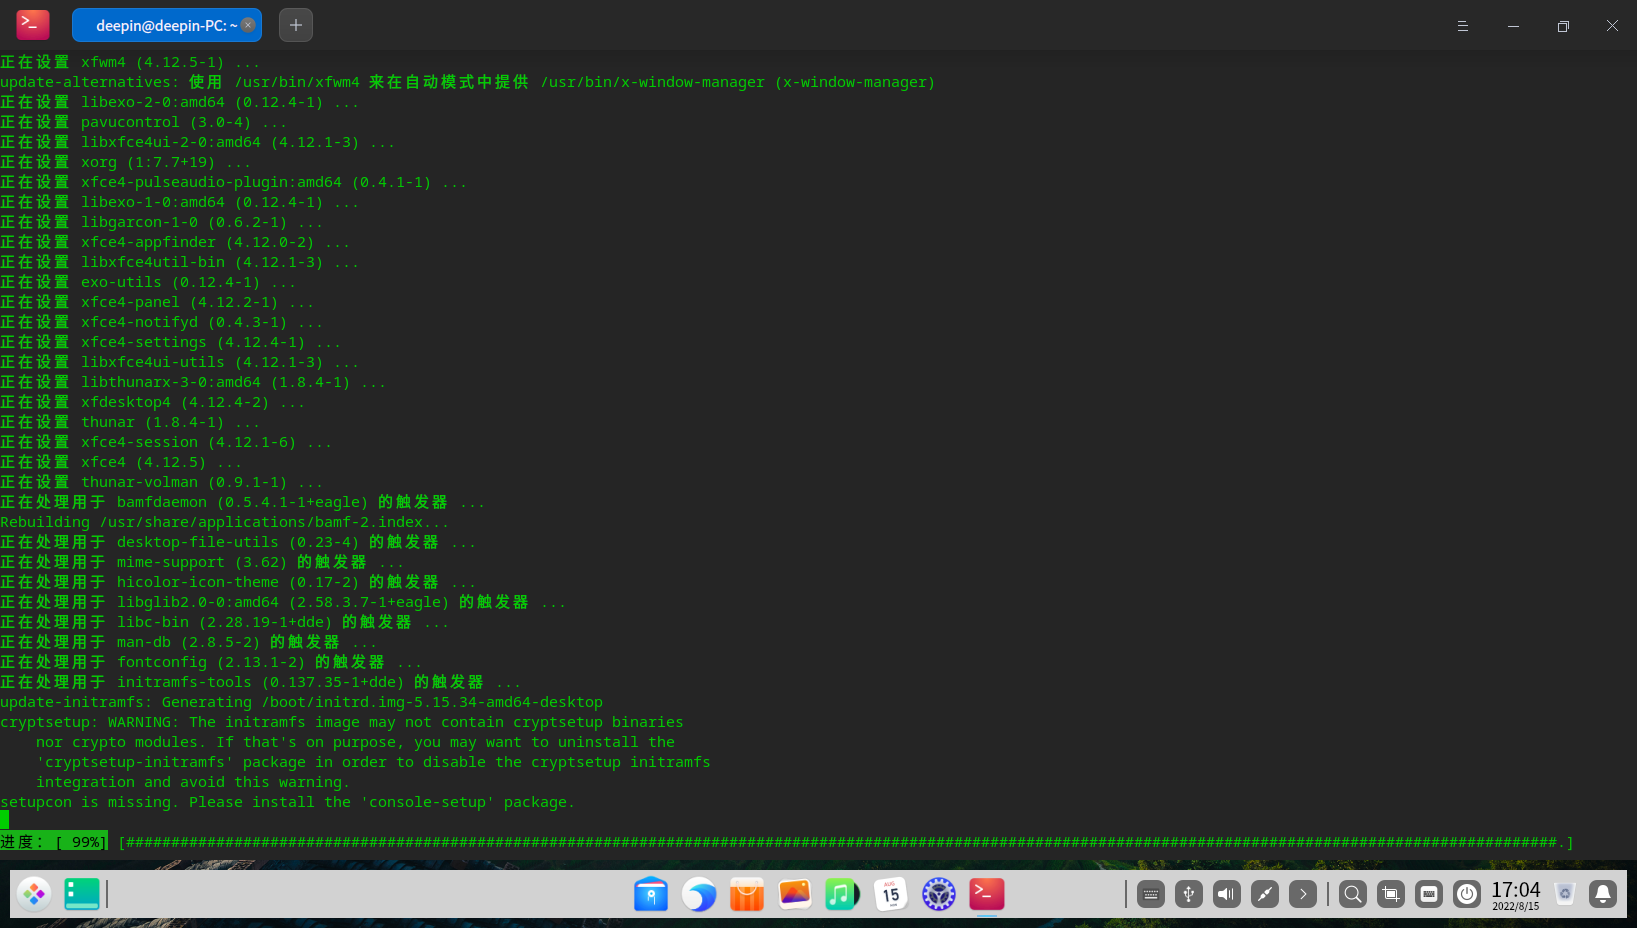Screen dimensions: 1637x928
Task: Click 'bamfdaemon (0.5.4.1-1+eagle)' text
Action: (242, 502)
